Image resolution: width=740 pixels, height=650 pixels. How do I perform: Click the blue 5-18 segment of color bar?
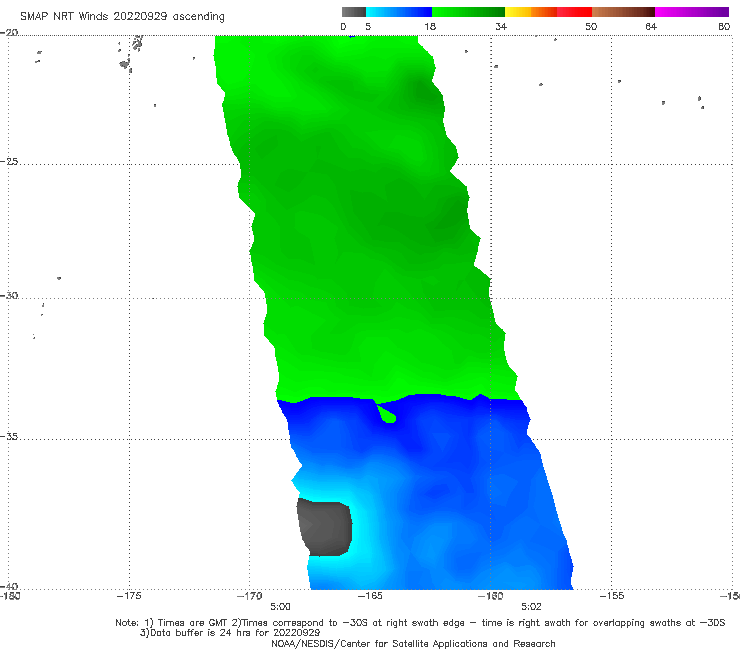point(399,12)
